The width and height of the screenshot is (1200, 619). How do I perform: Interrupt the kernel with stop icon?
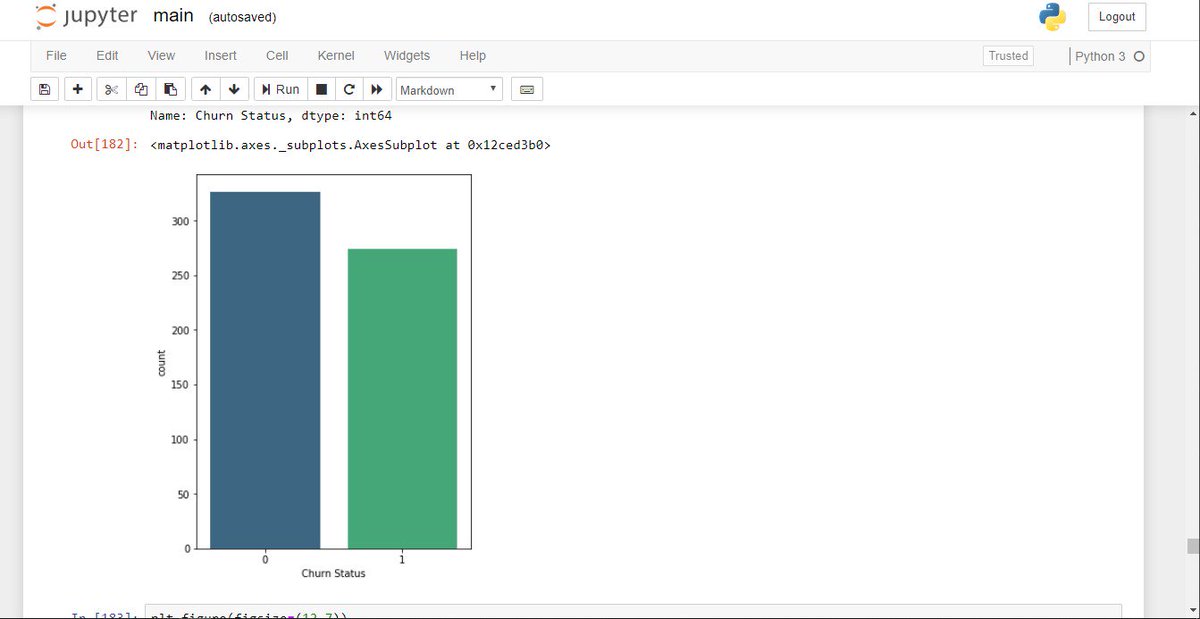tap(321, 89)
